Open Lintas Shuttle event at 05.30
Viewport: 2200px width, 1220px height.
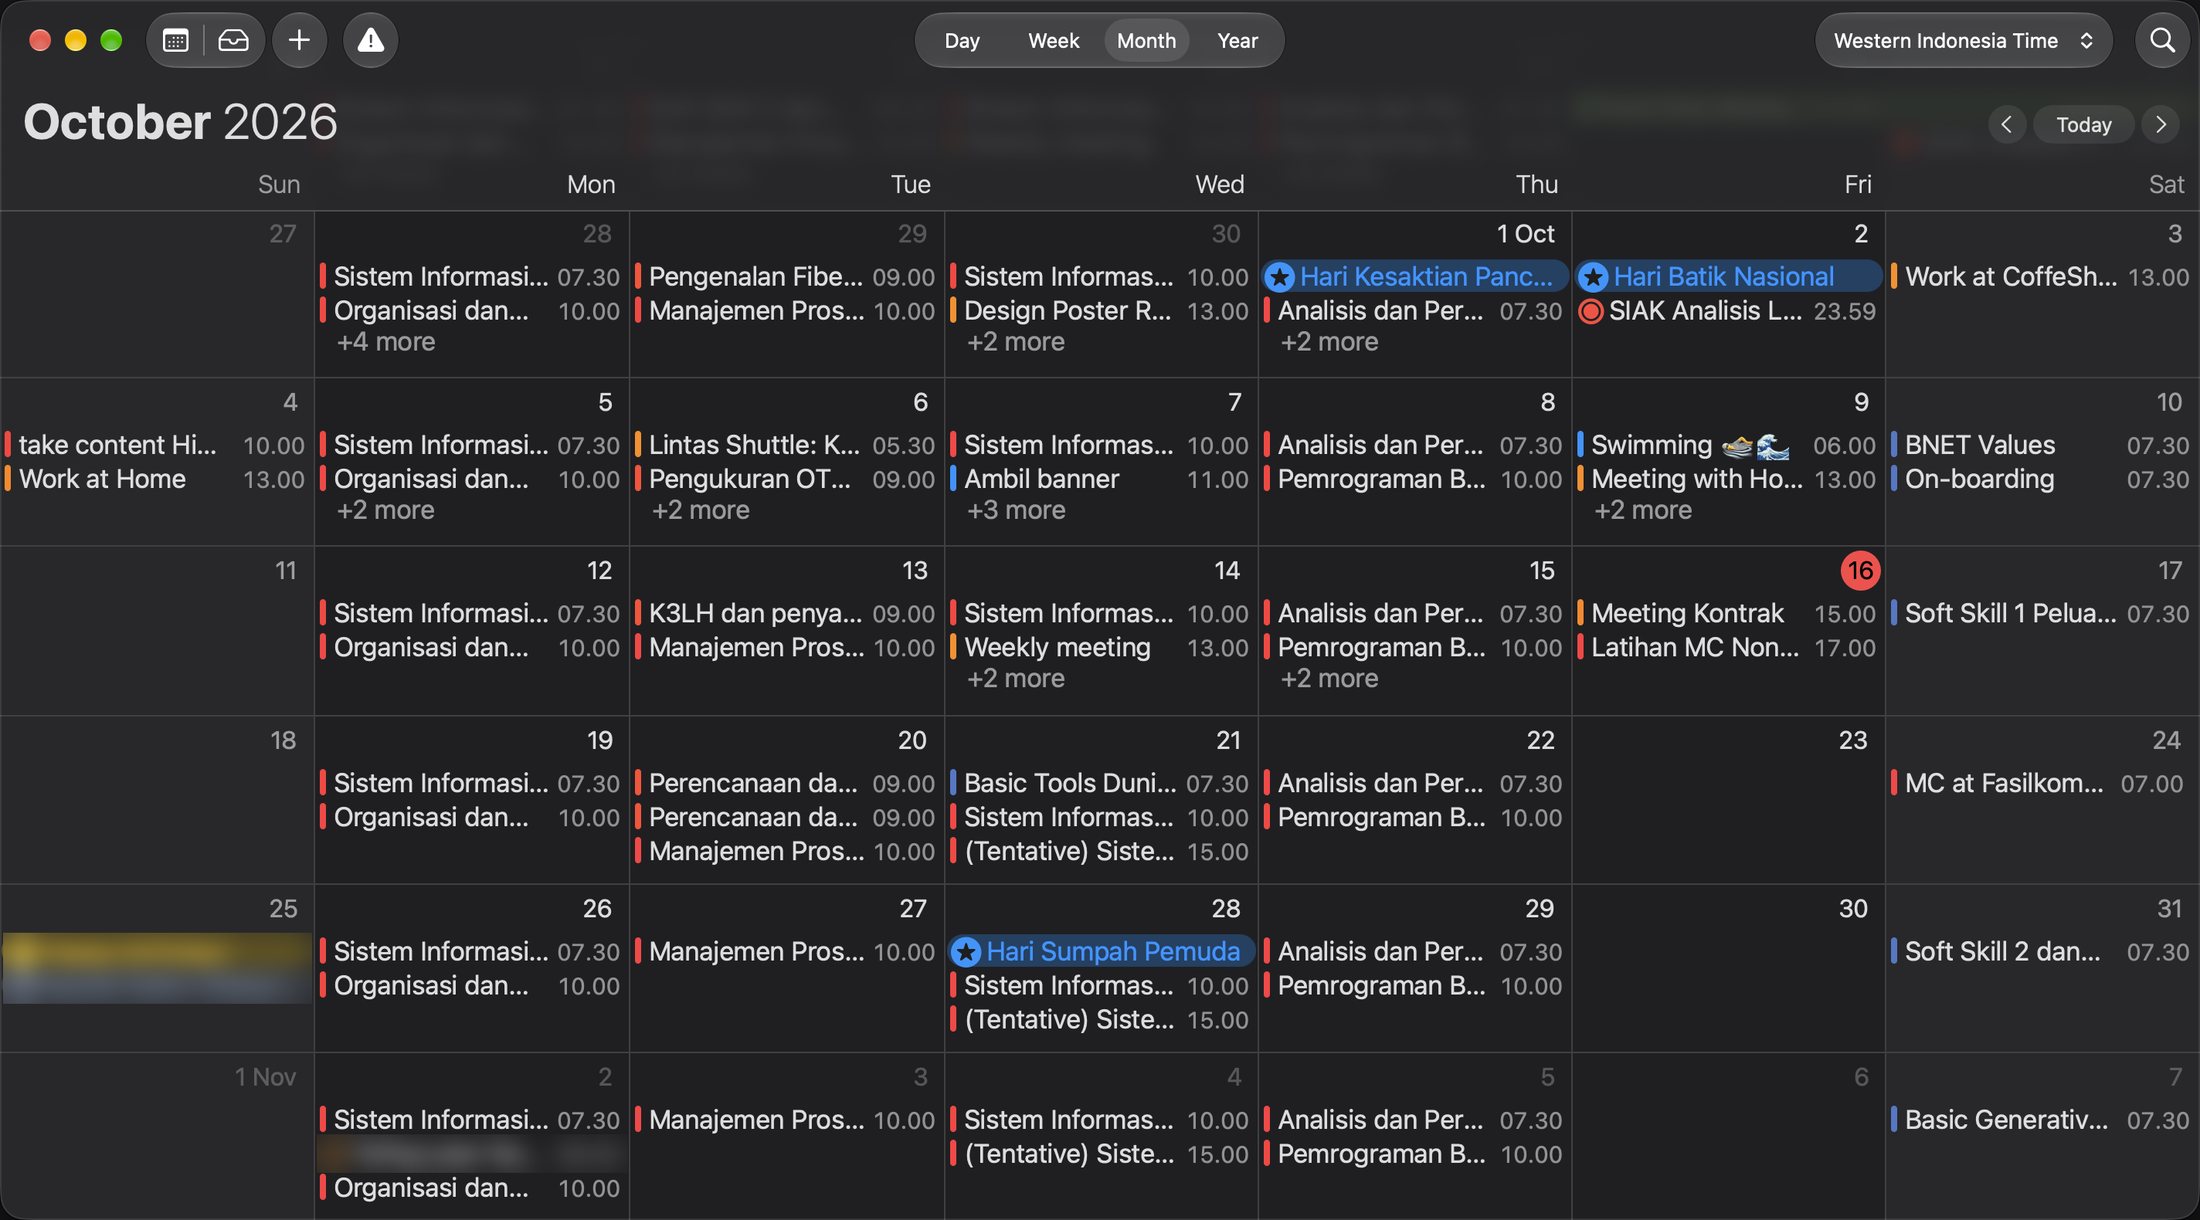[x=786, y=445]
